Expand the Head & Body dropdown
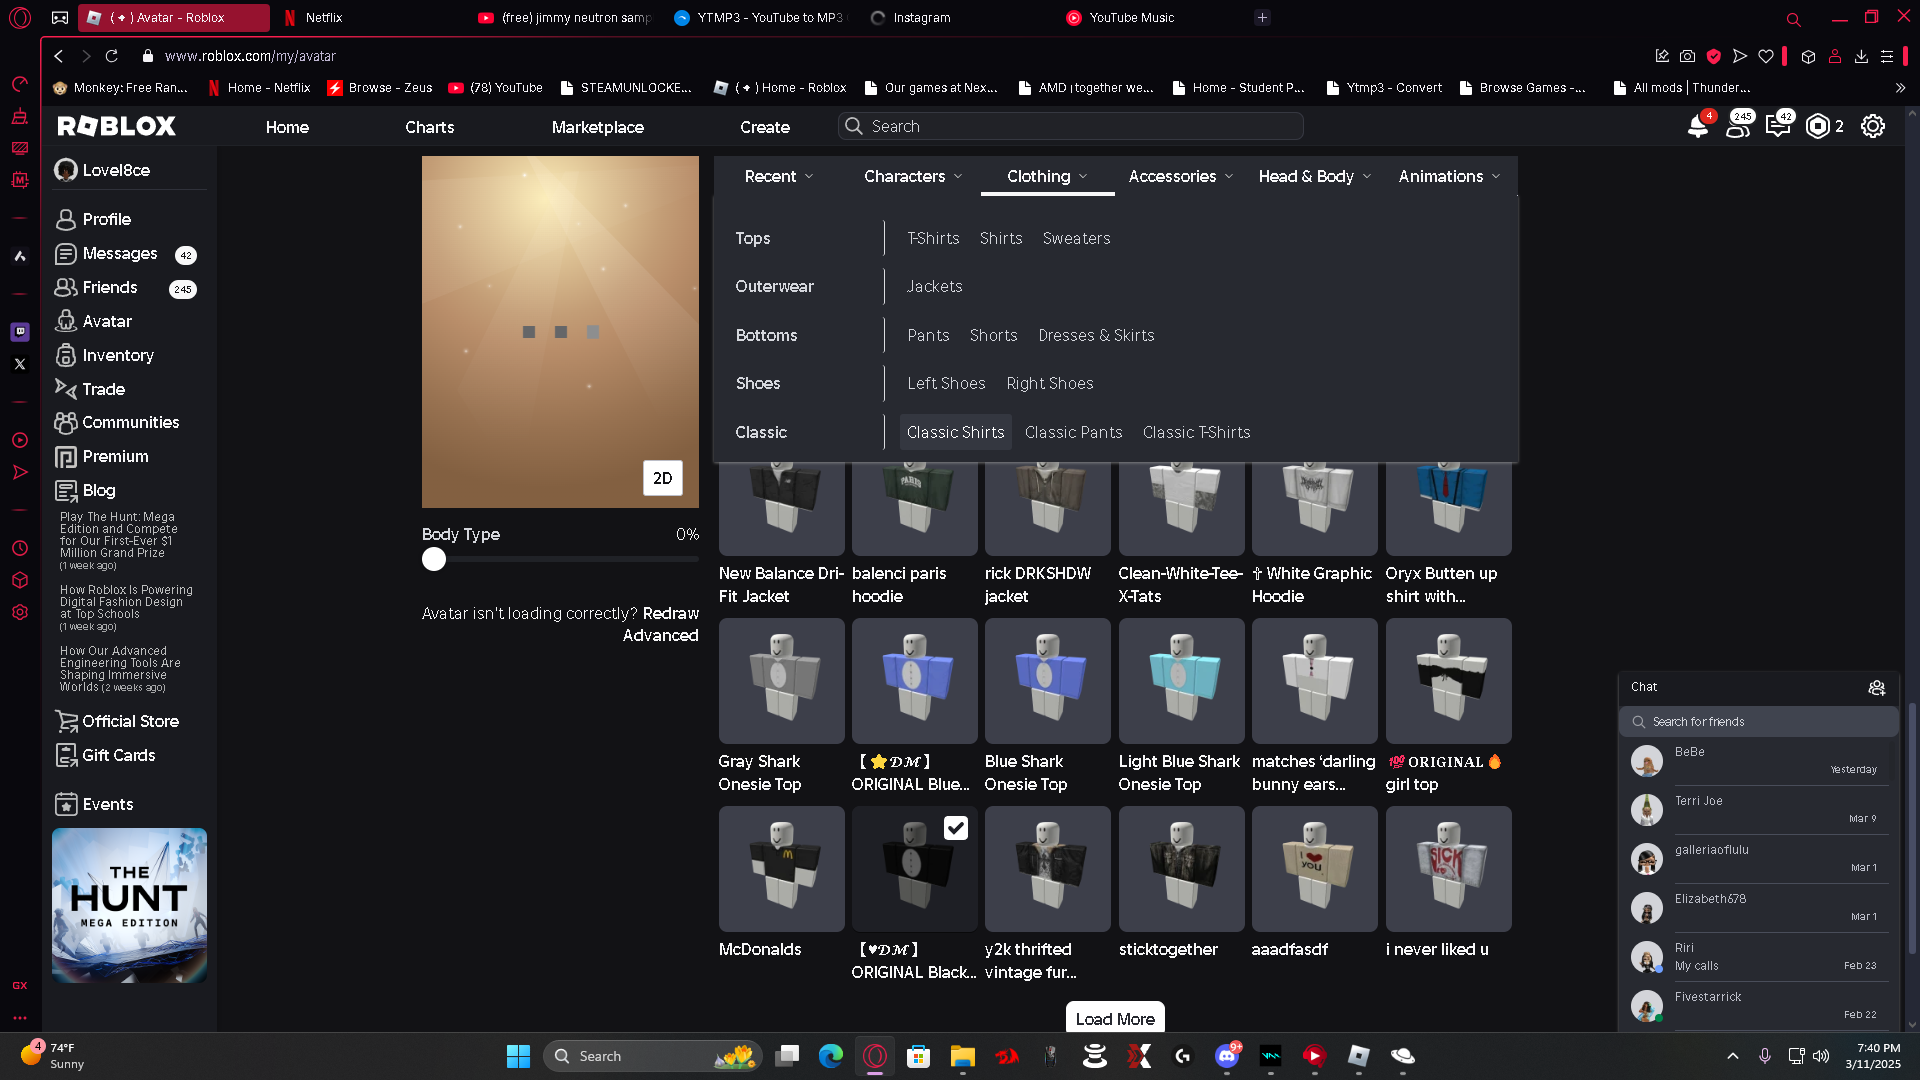Viewport: 1920px width, 1080px height. point(1314,176)
